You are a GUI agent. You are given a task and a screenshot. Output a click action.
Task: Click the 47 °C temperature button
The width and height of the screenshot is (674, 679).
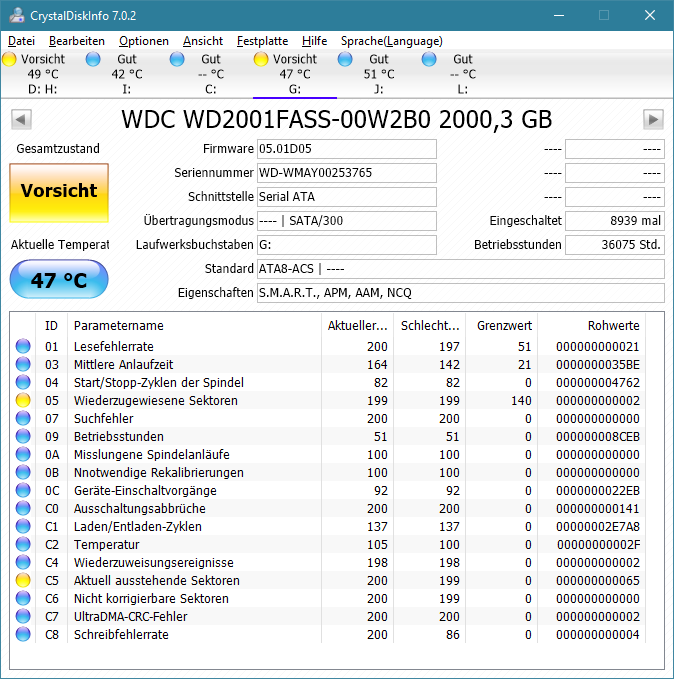59,279
